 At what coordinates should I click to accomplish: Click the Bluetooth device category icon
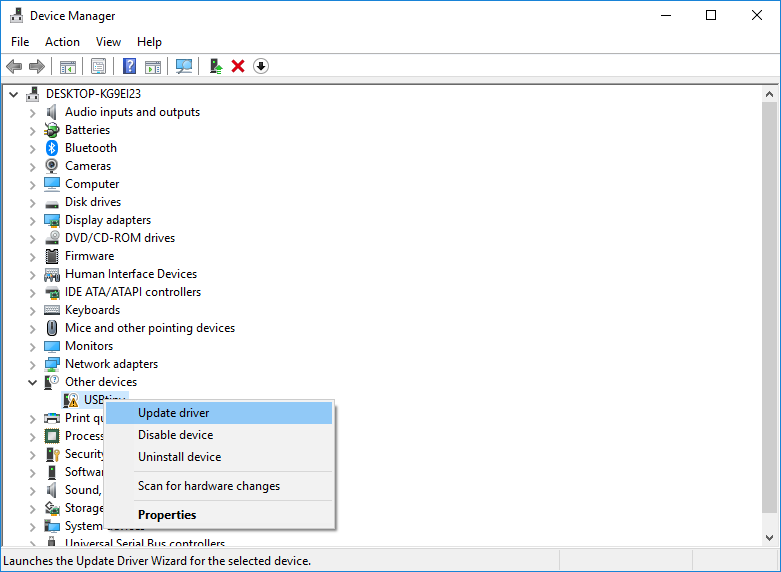(x=52, y=148)
